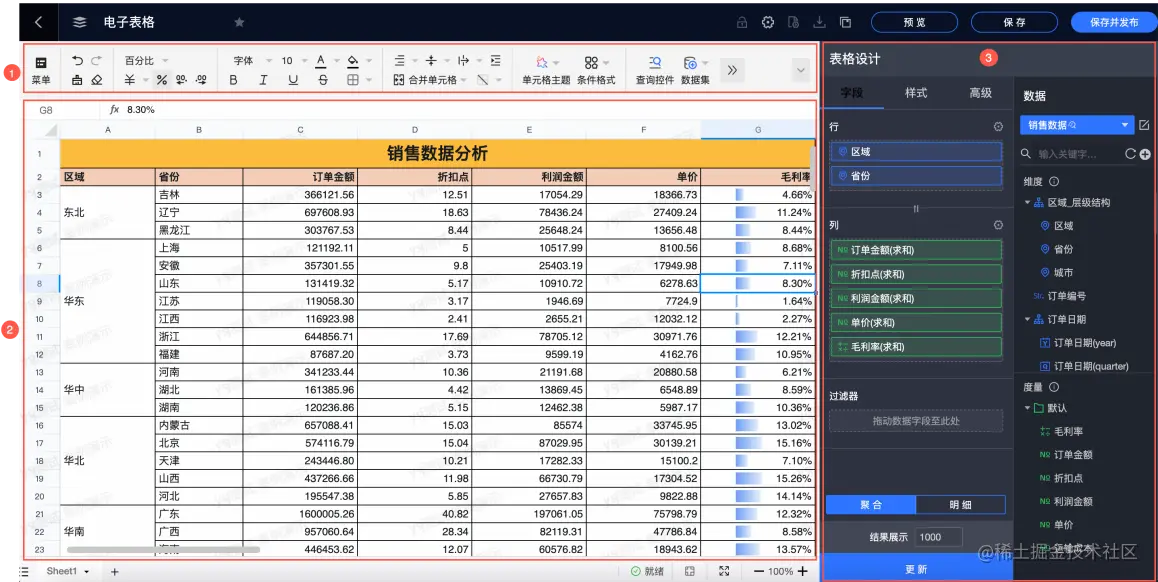The width and height of the screenshot is (1158, 582).
Task: Toggle italic formatting
Action: (x=263, y=80)
